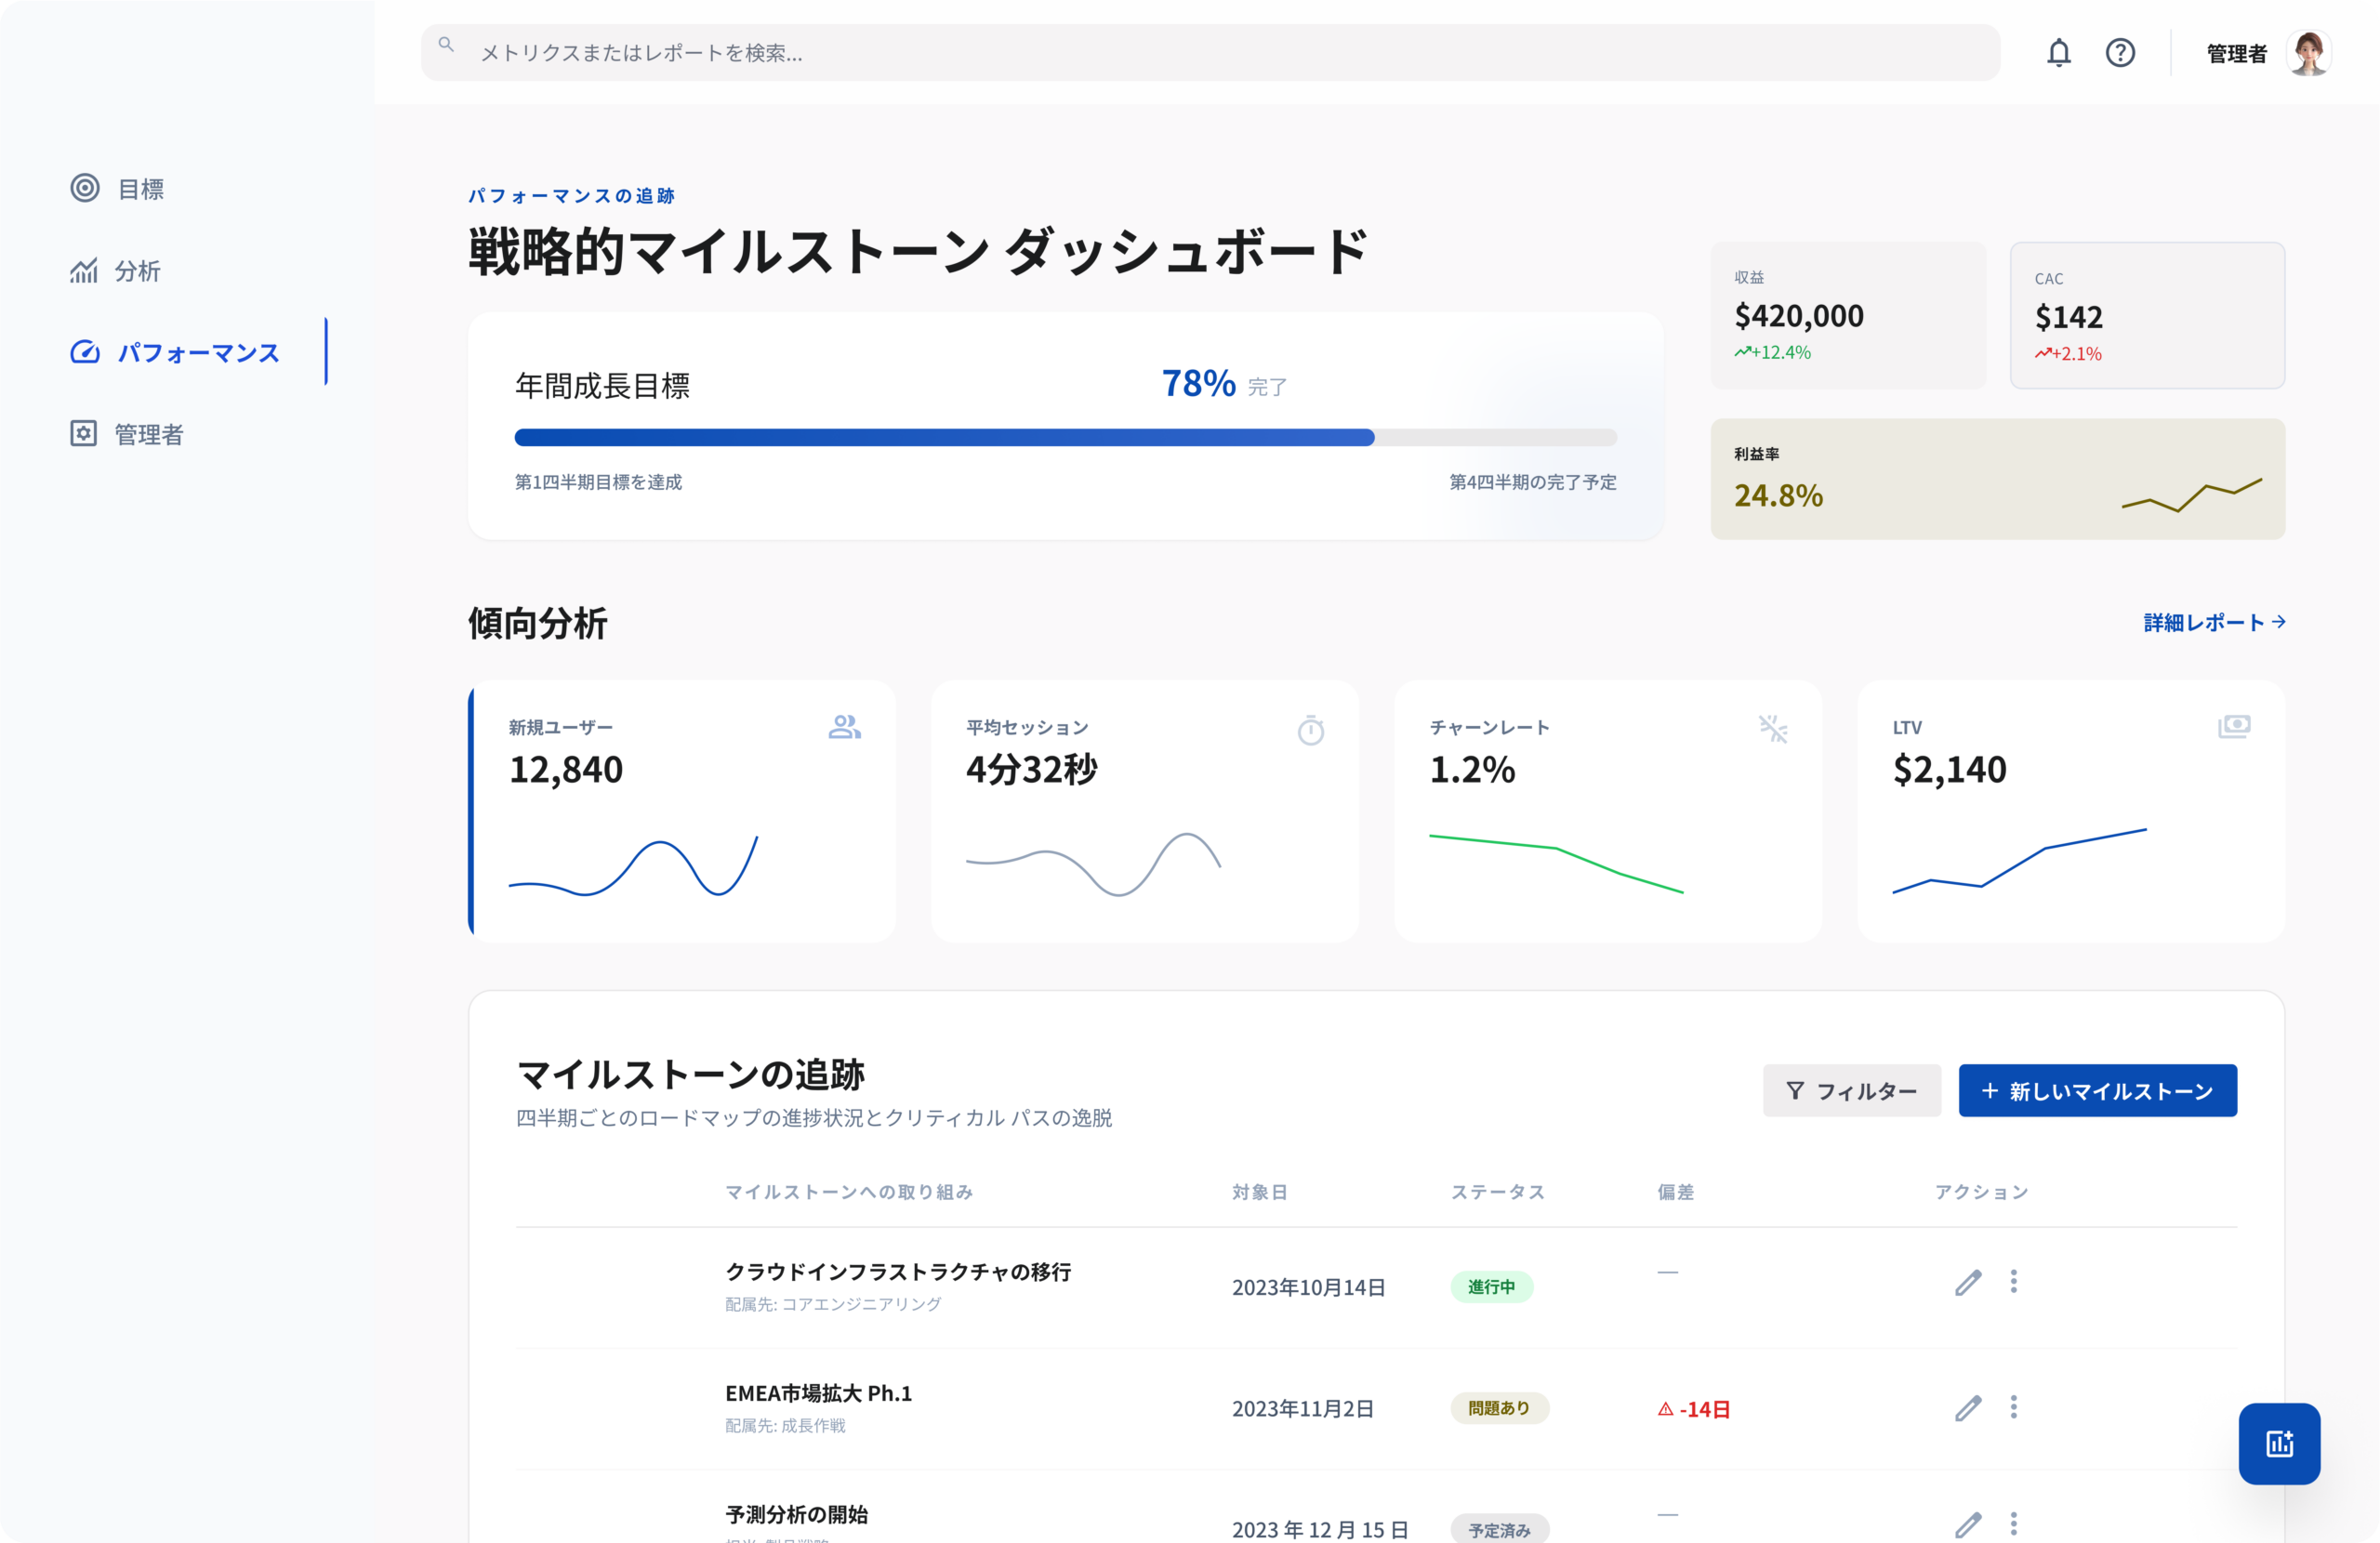Open the フィルター button
Image resolution: width=2380 pixels, height=1543 pixels.
tap(1851, 1090)
